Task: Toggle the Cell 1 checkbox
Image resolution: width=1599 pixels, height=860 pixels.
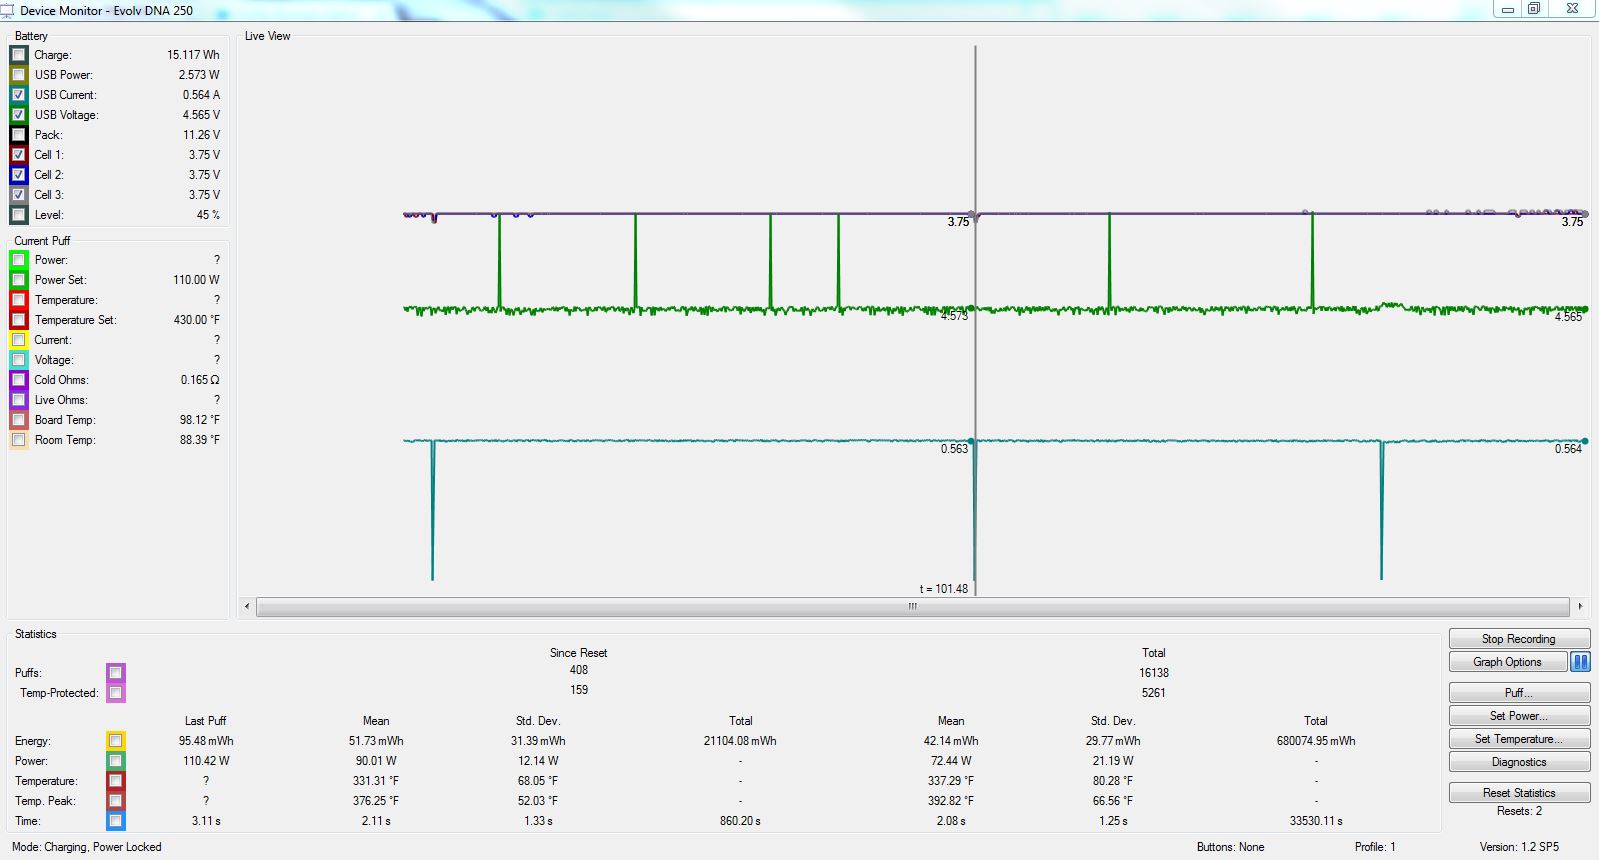Action: pos(18,155)
